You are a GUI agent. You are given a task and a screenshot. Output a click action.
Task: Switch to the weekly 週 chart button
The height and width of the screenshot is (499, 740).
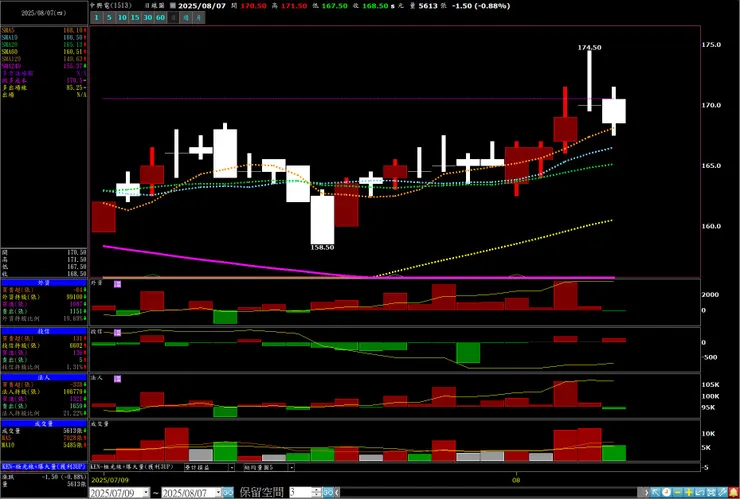coord(186,17)
